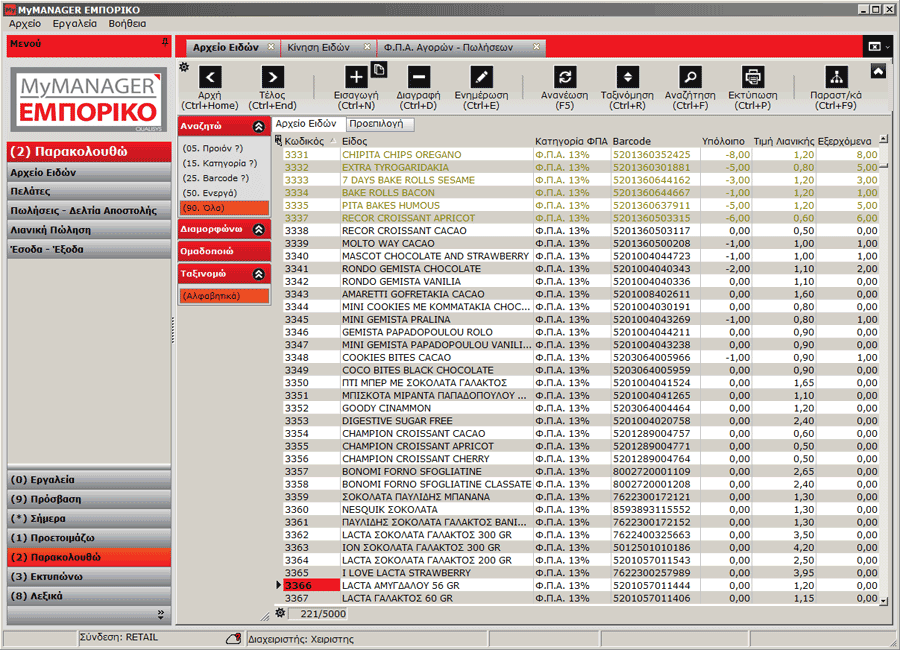900x650 pixels.
Task: Open Λιανική Πώληση in left menu
Action: (89, 230)
